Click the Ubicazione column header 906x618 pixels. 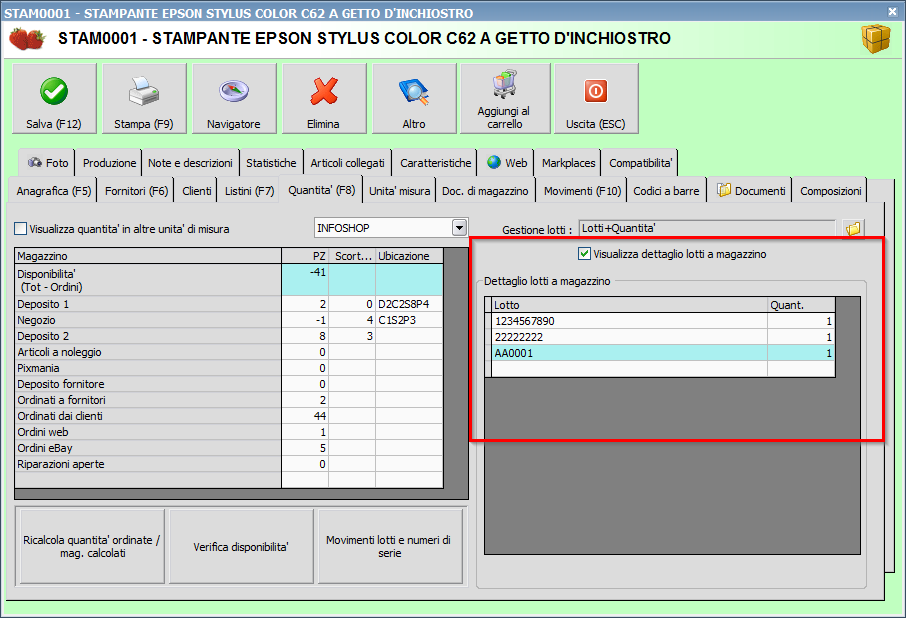(x=409, y=256)
